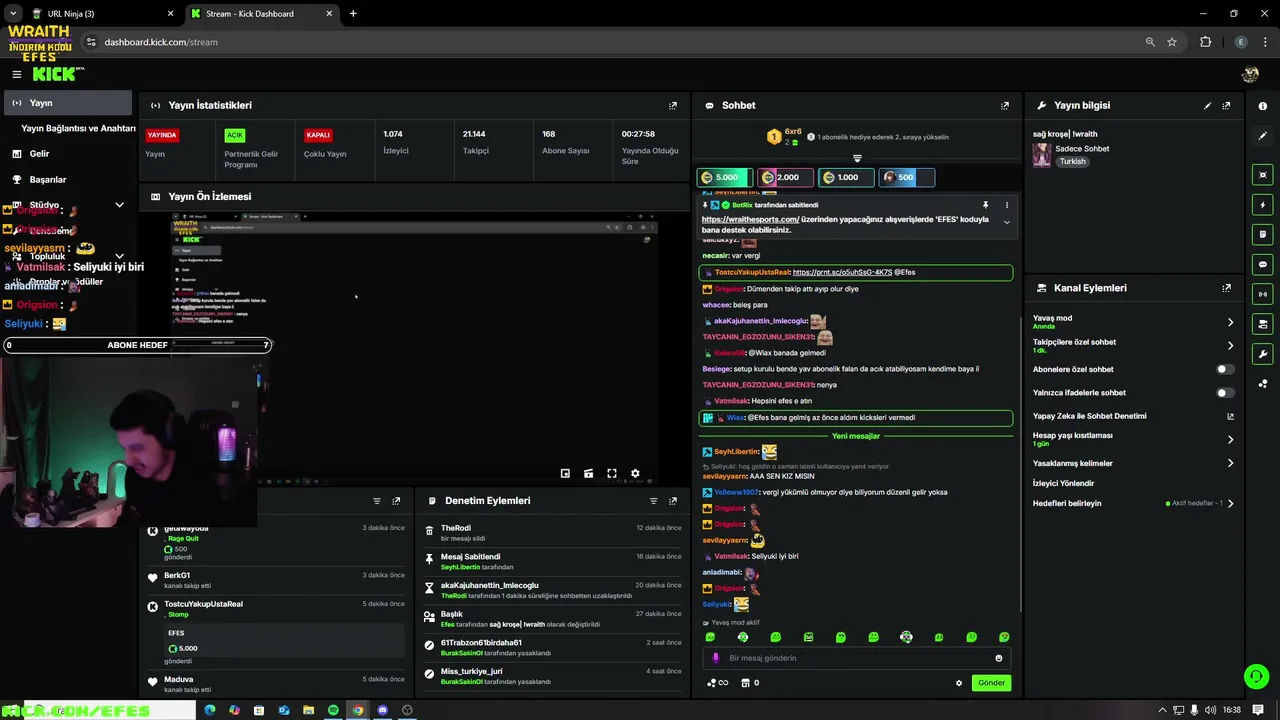Bookmark this page with star icon
1280x720 pixels.
1172,42
